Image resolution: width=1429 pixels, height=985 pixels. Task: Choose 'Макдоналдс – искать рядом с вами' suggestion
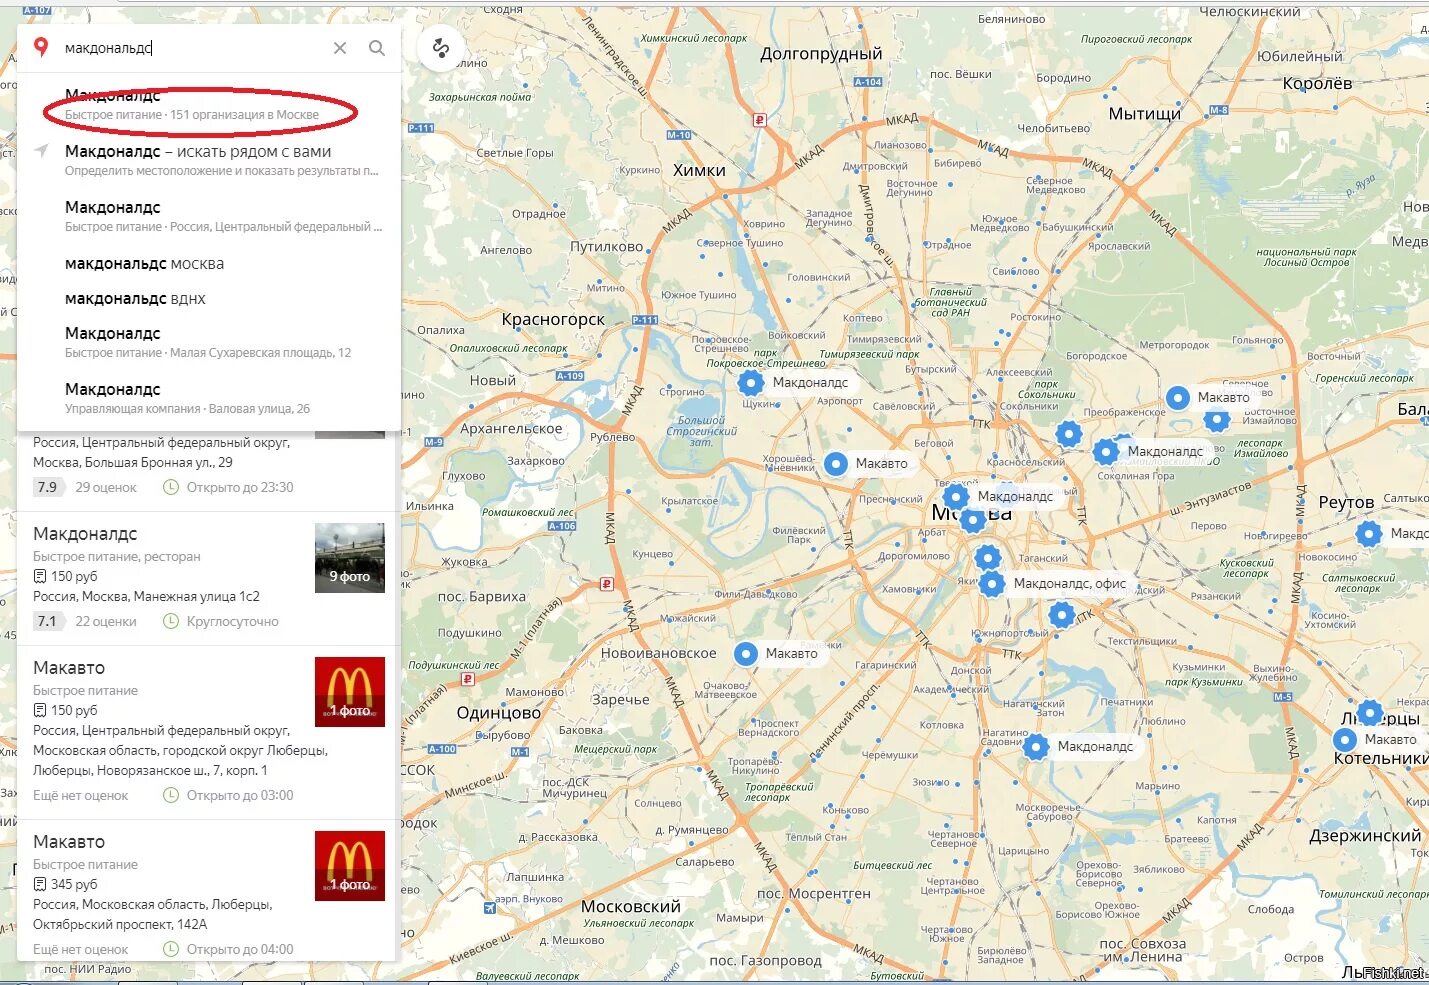click(x=209, y=160)
